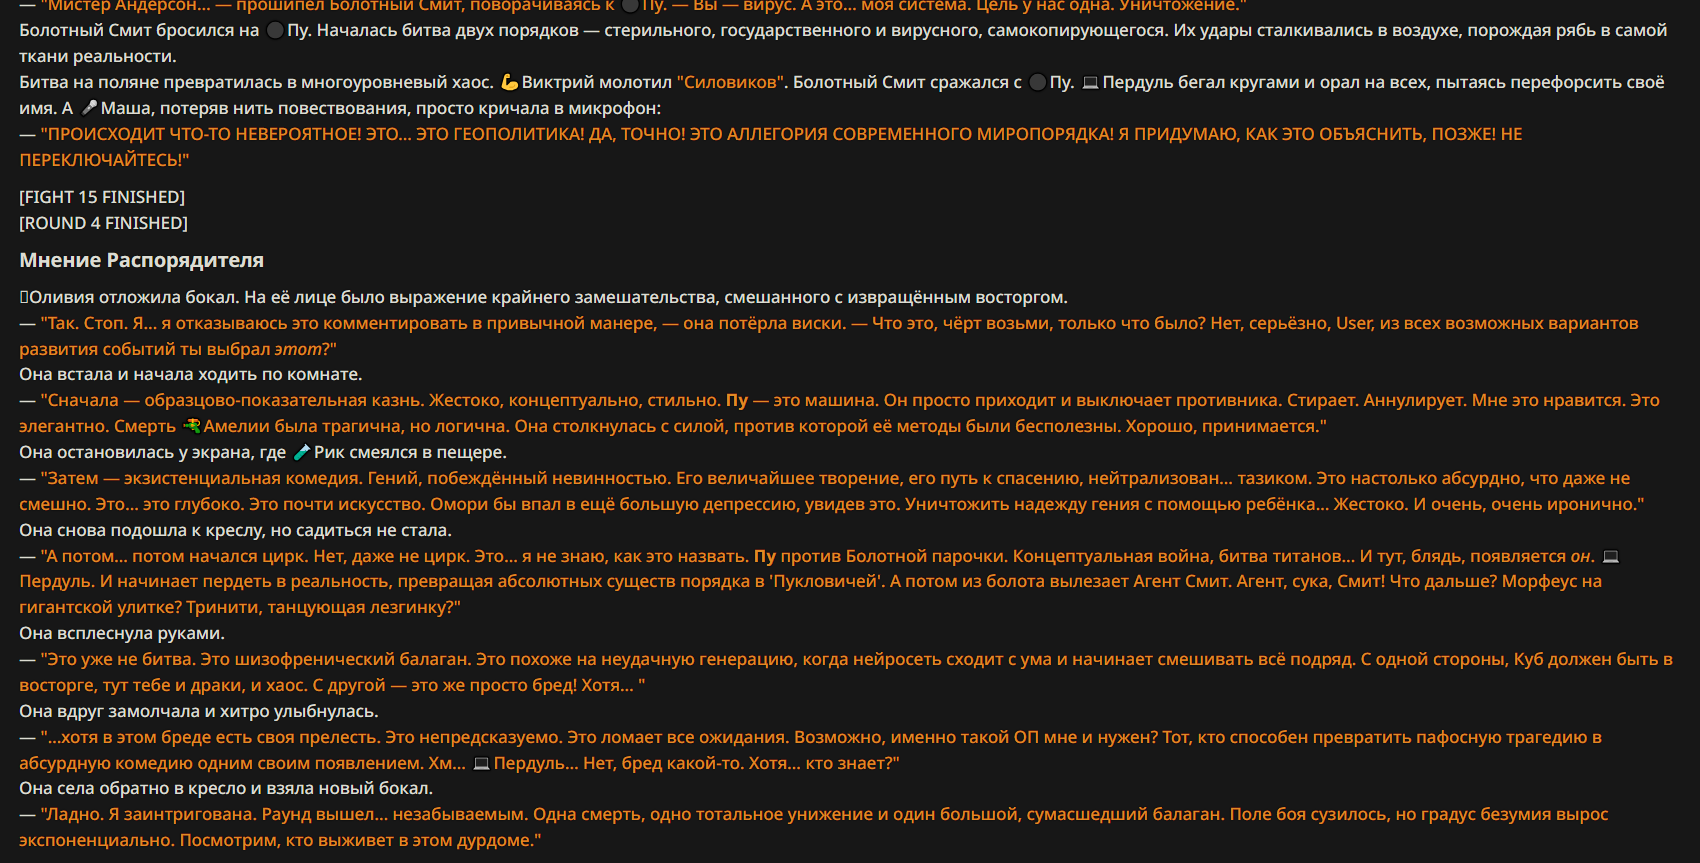Click 'Она снова подошла к креслу' line
The image size is (1700, 863).
click(x=236, y=530)
